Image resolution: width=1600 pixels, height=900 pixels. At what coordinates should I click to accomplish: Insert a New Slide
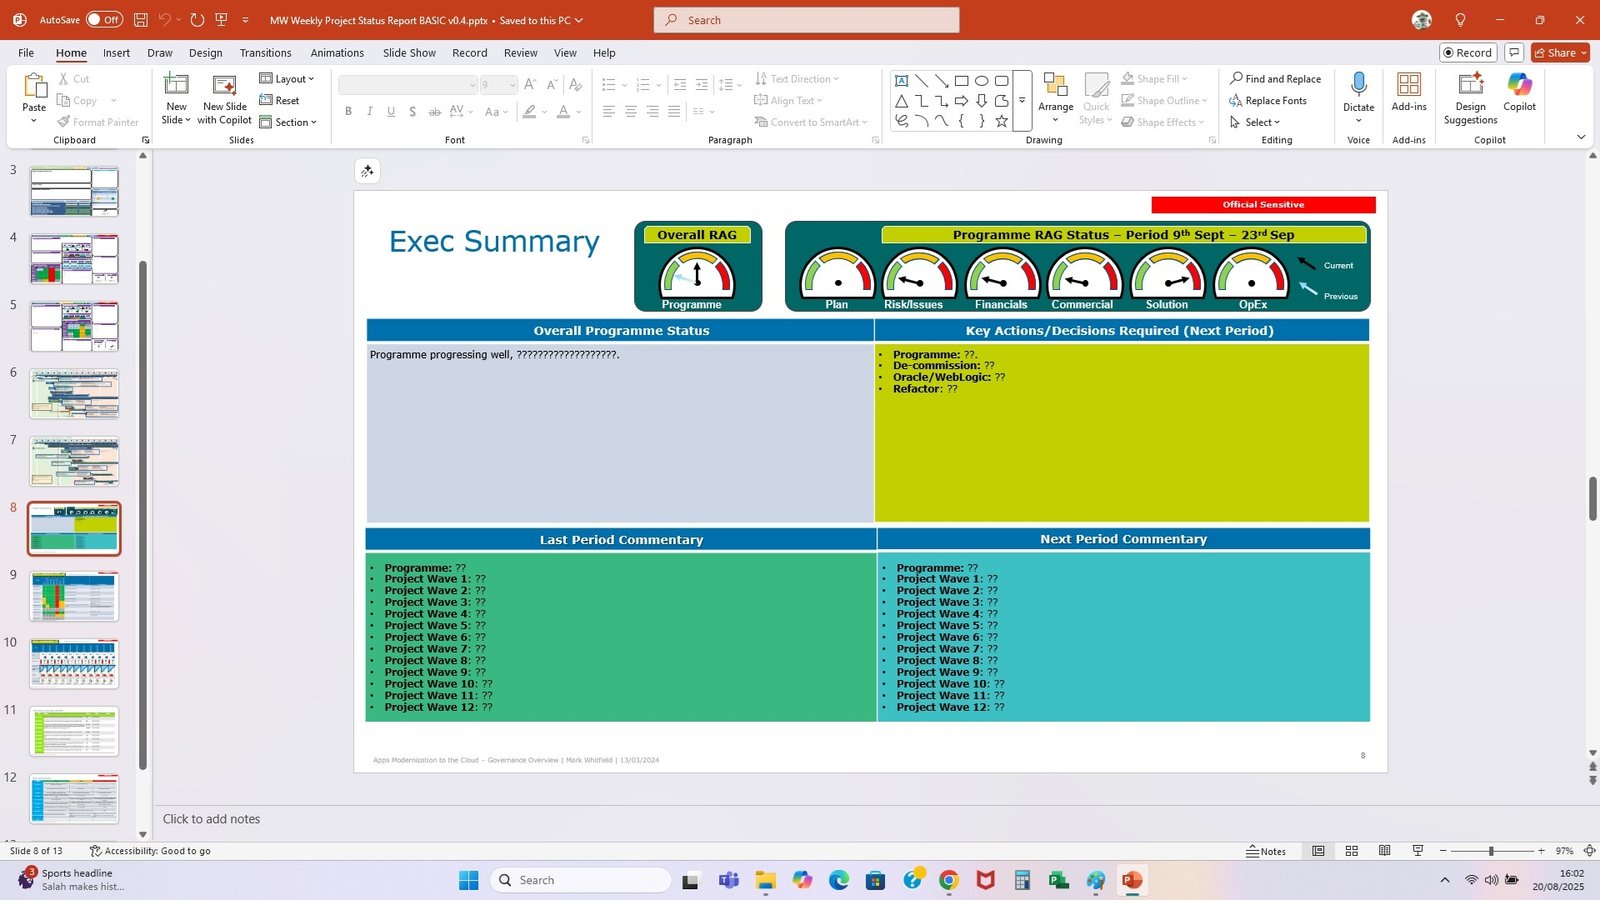point(176,86)
